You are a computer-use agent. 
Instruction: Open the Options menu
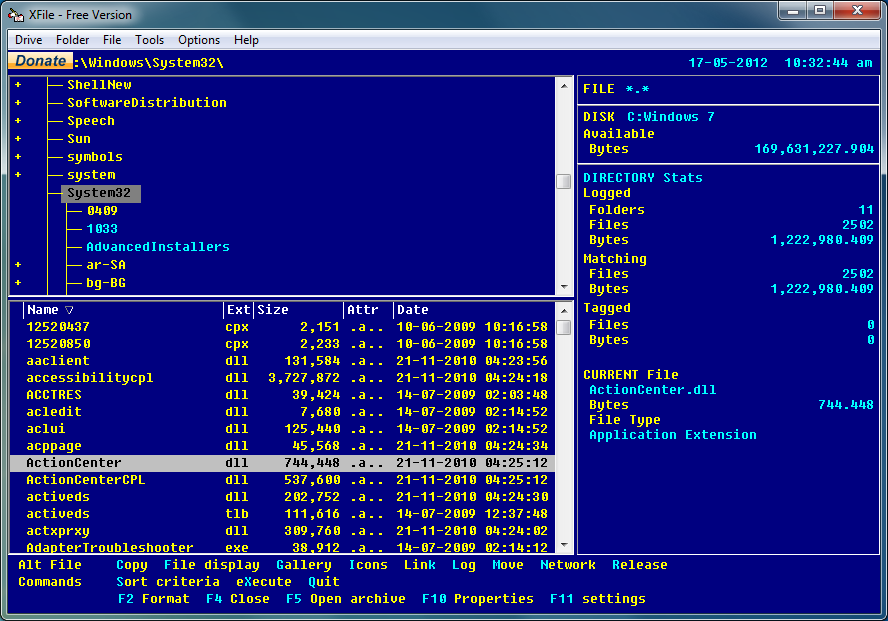pyautogui.click(x=198, y=40)
